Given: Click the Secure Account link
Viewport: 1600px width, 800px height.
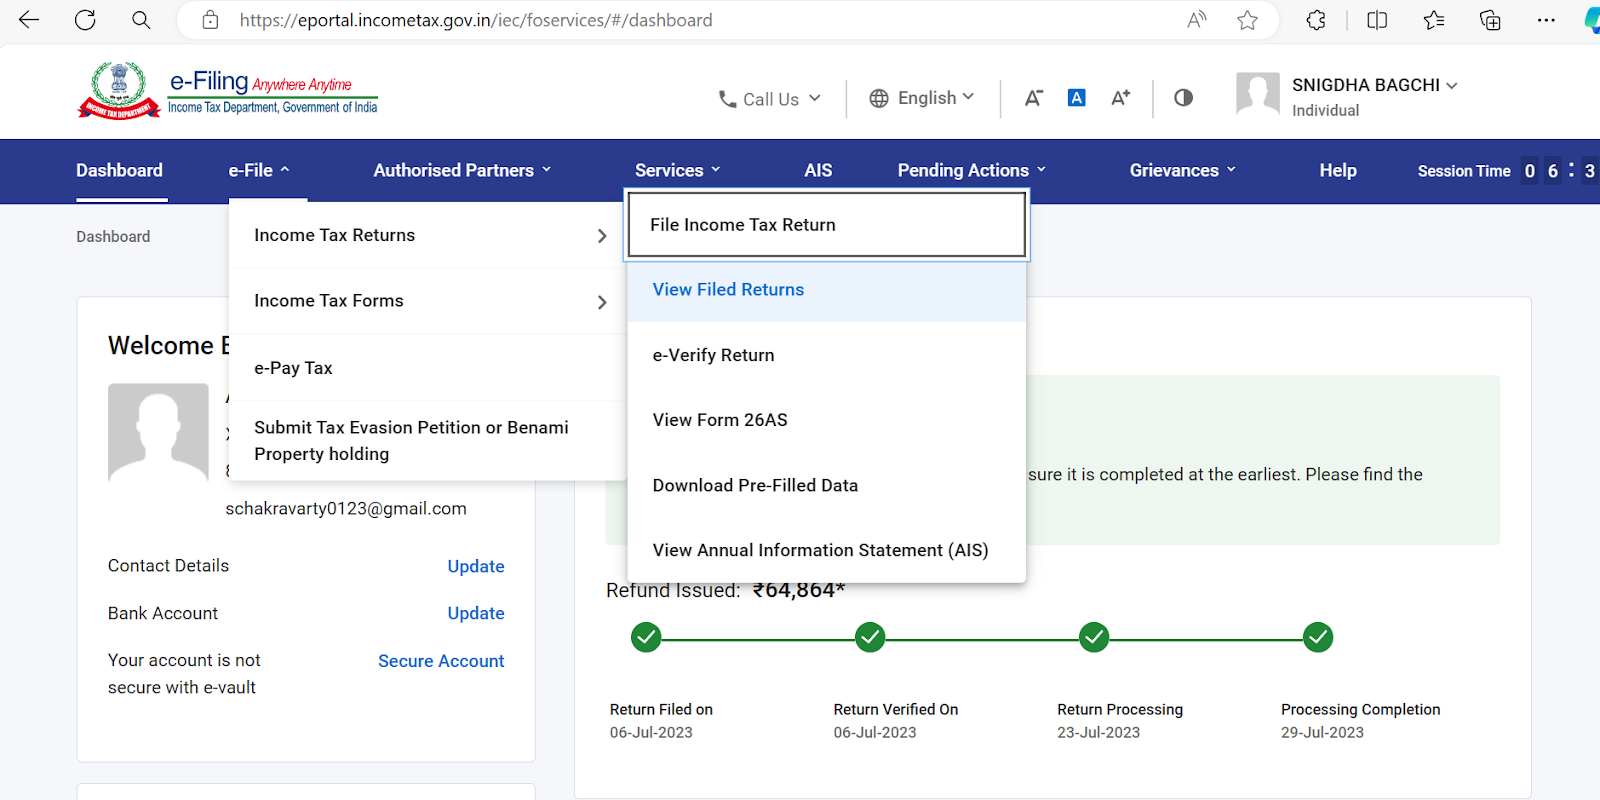Looking at the screenshot, I should point(441,661).
